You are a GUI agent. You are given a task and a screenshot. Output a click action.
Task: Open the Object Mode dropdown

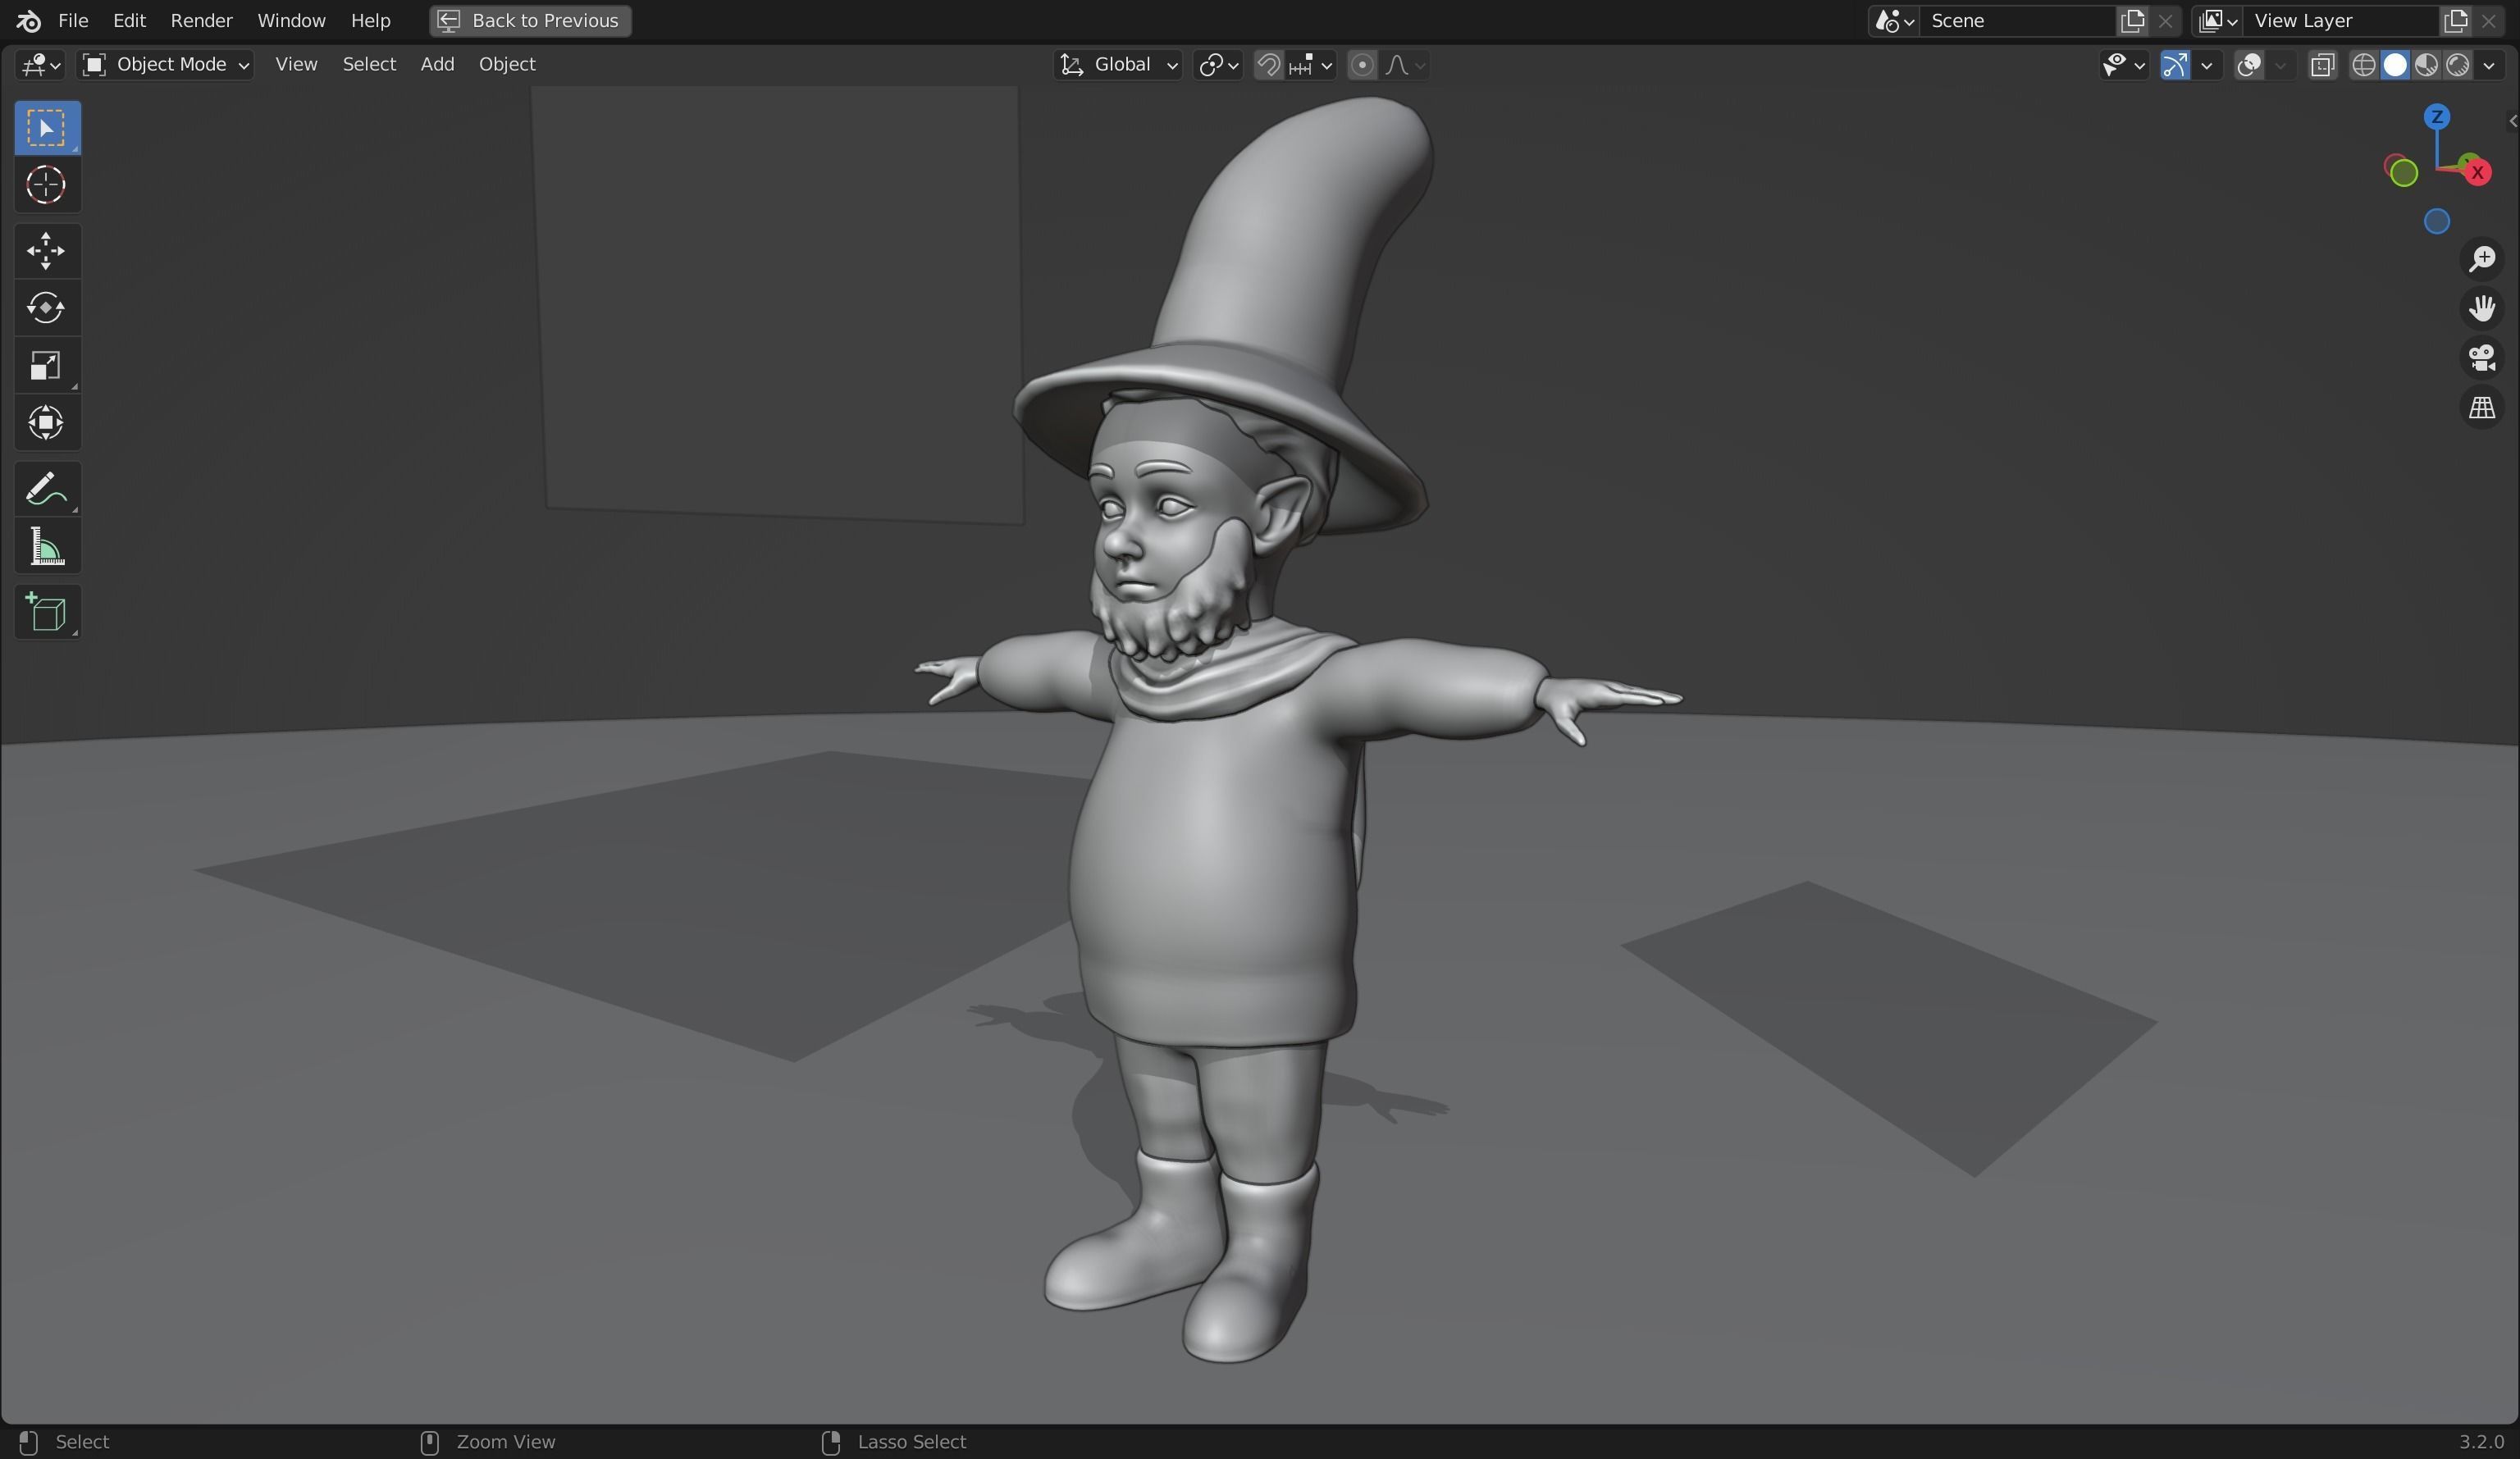(x=166, y=65)
